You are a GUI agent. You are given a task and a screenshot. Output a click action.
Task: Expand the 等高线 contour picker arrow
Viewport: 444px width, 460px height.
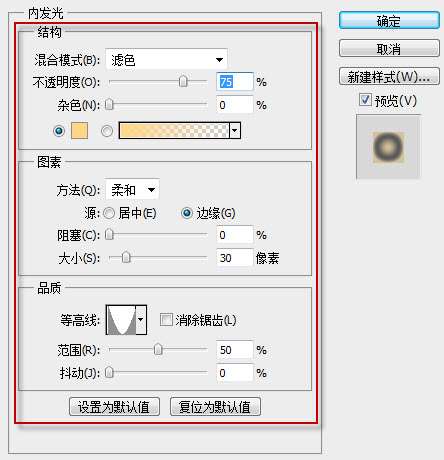click(141, 320)
